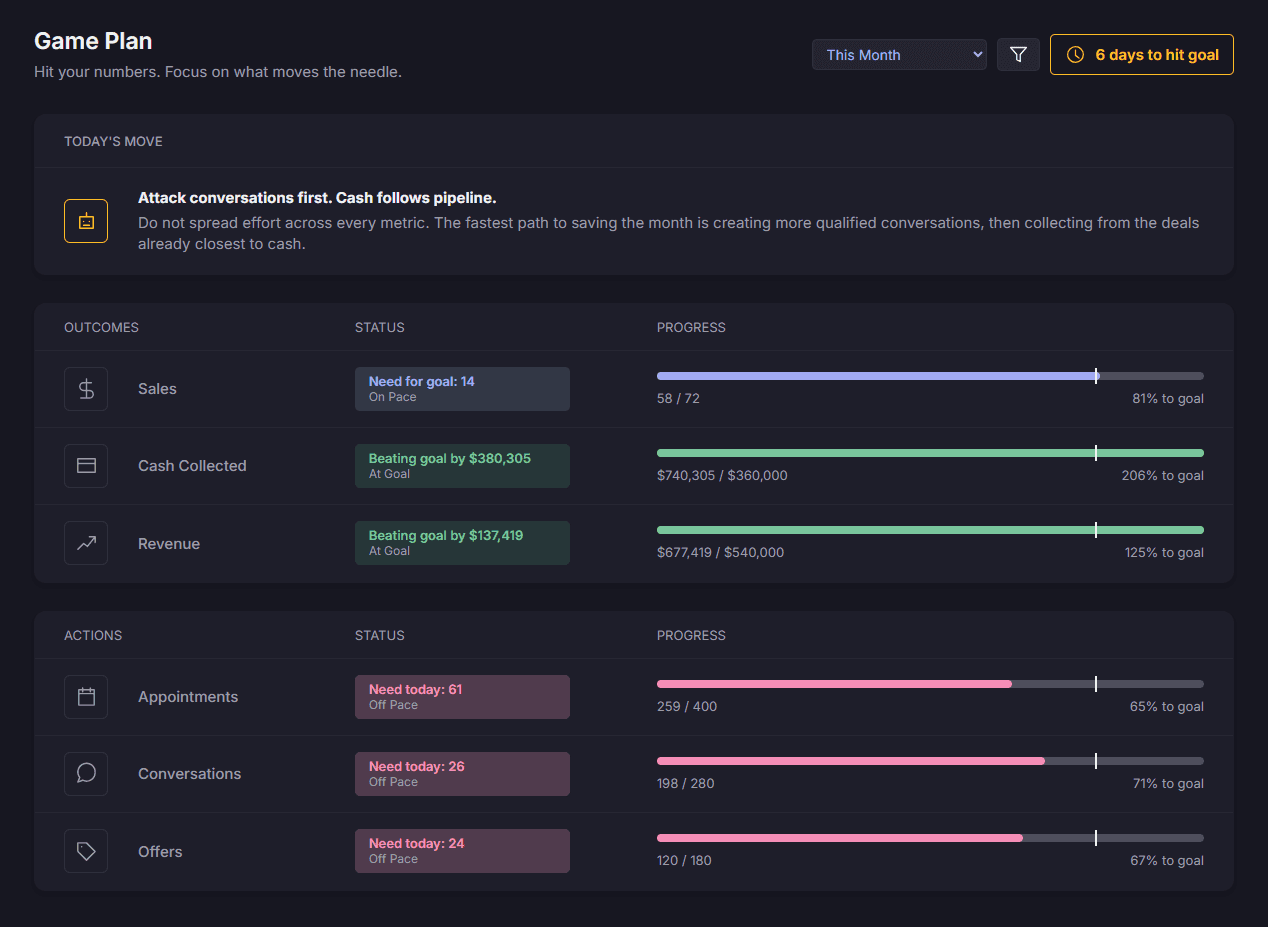The image size is (1268, 927).
Task: Click the '$740,305 / $360,000' value
Action: [722, 476]
